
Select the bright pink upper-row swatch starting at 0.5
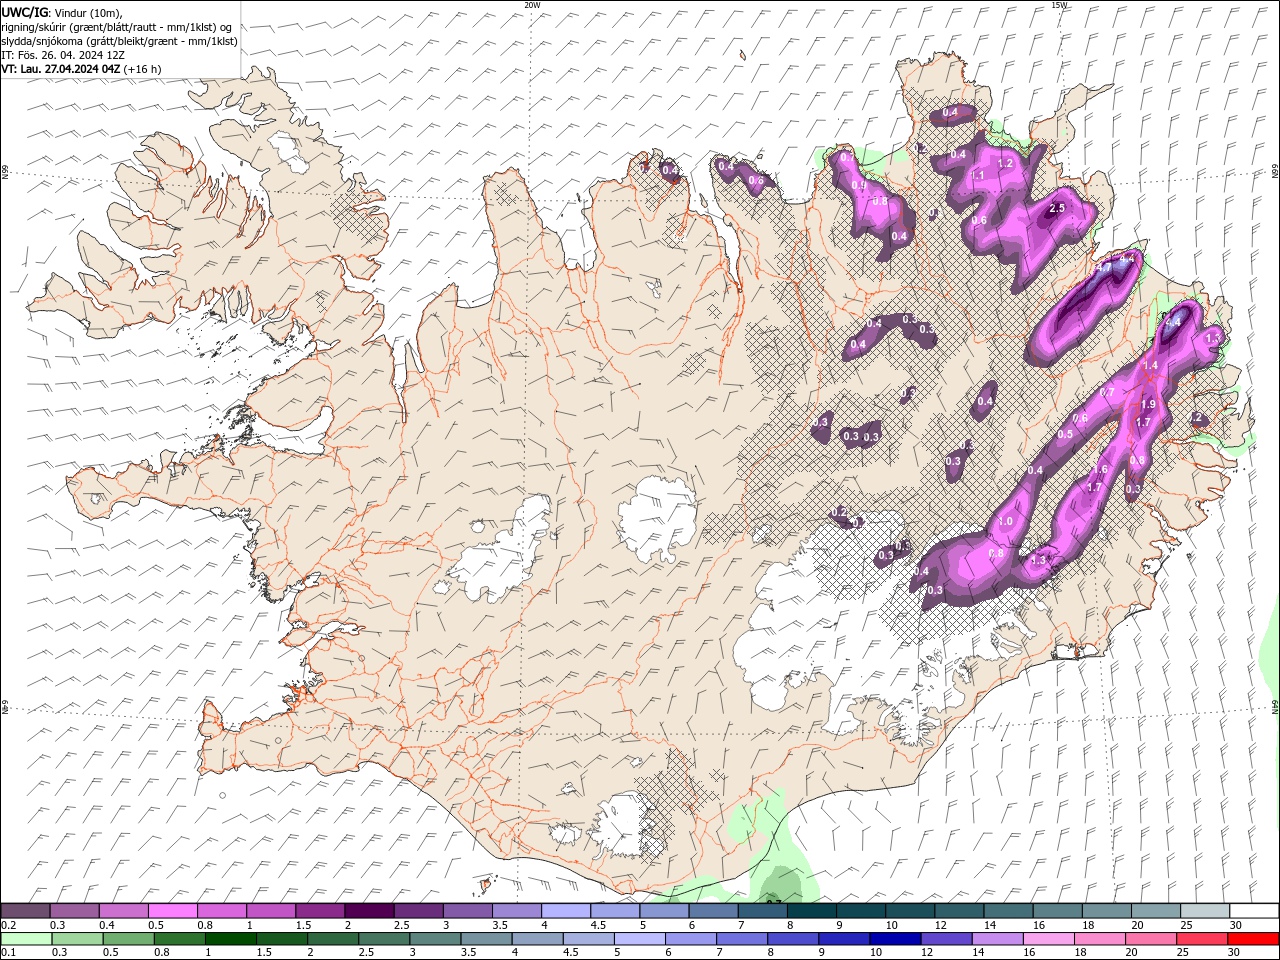pos(173,911)
